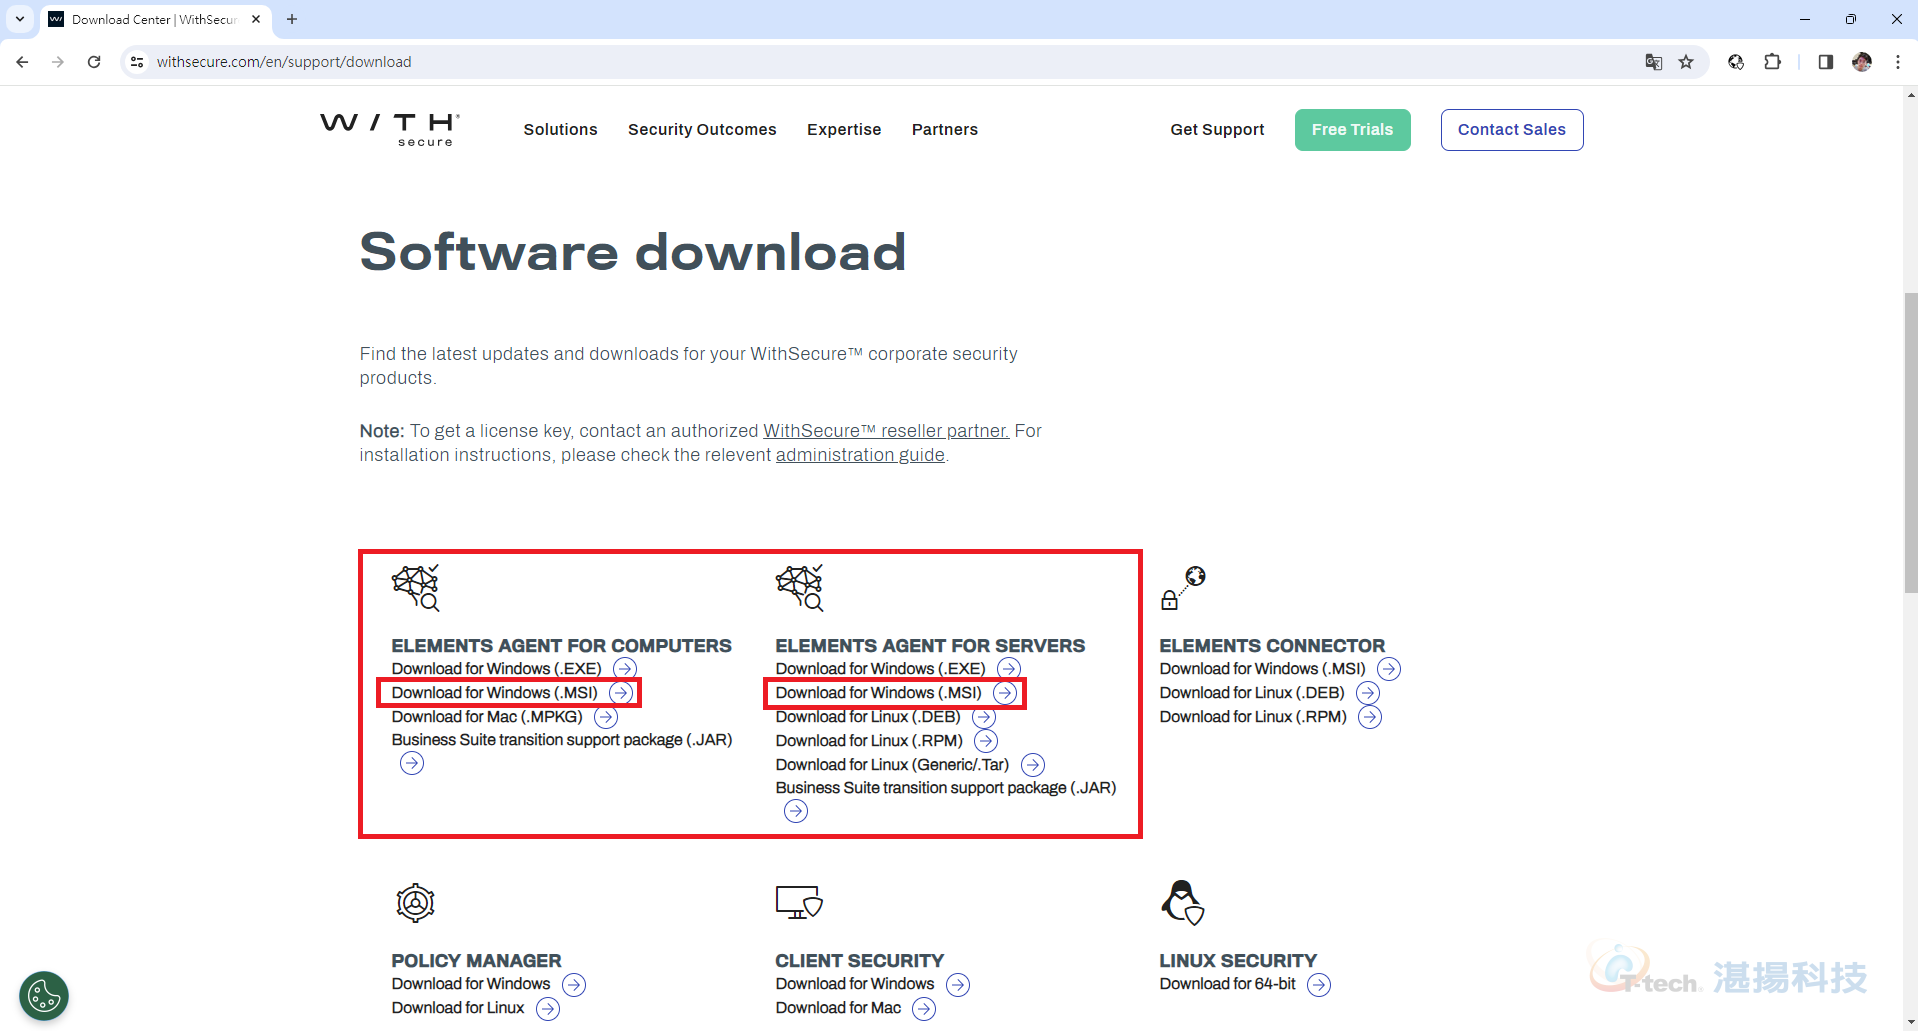Image resolution: width=1918 pixels, height=1031 pixels.
Task: Reload the page
Action: (x=94, y=62)
